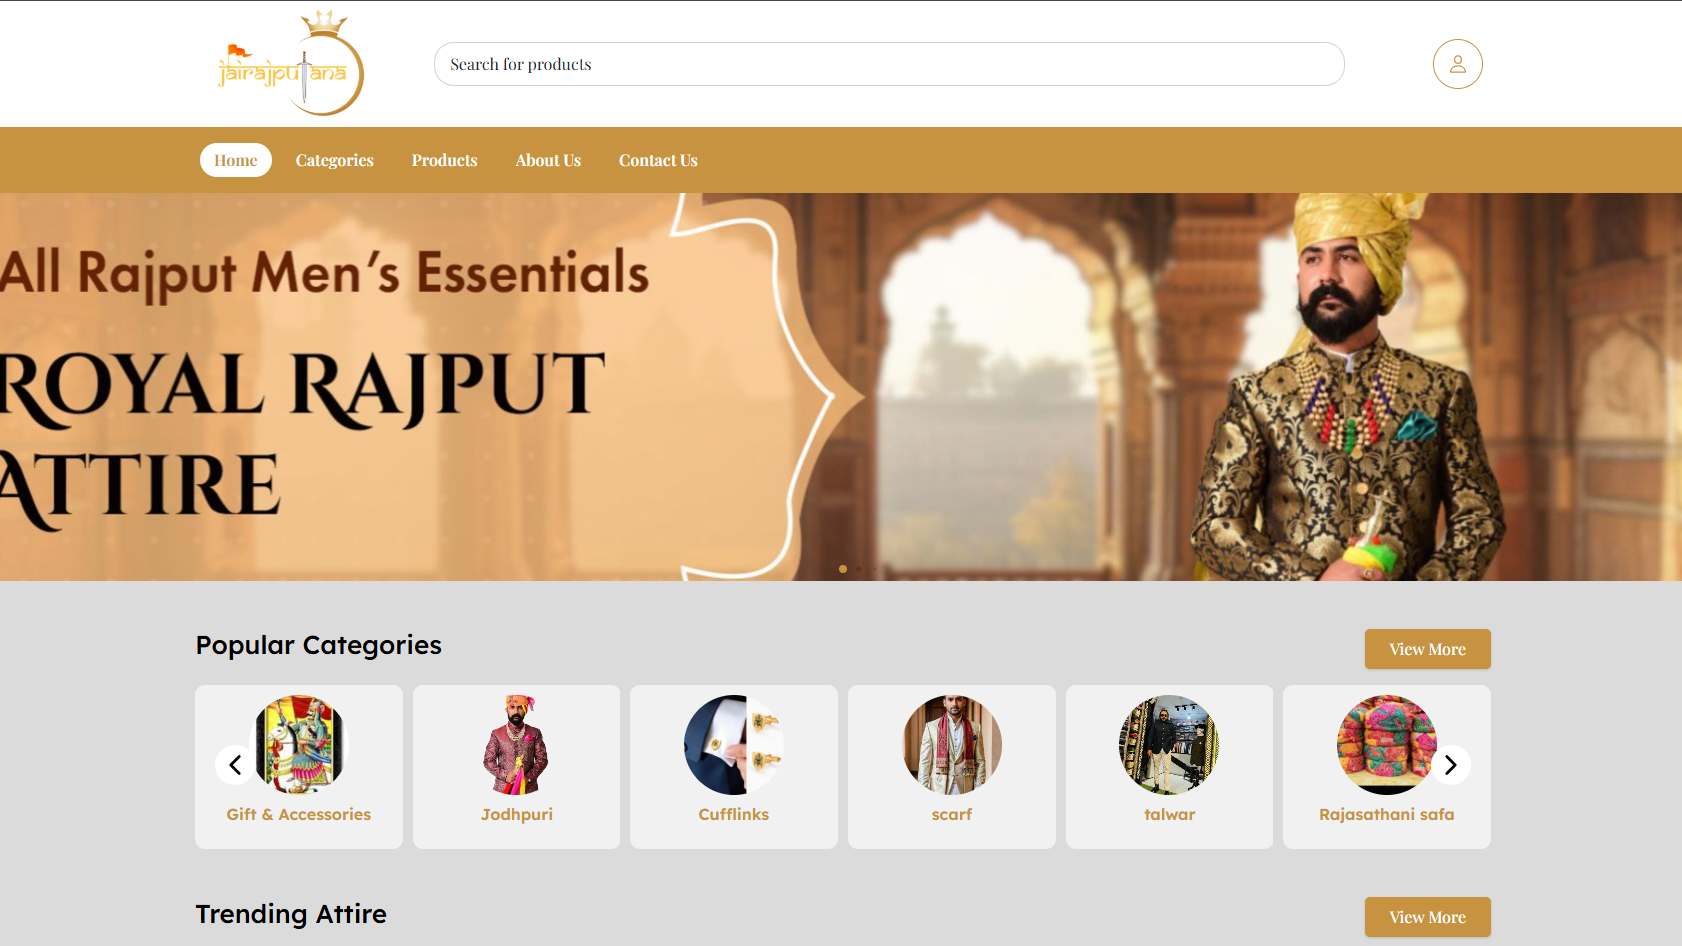Visit the About Us page
Image resolution: width=1682 pixels, height=946 pixels.
548,160
